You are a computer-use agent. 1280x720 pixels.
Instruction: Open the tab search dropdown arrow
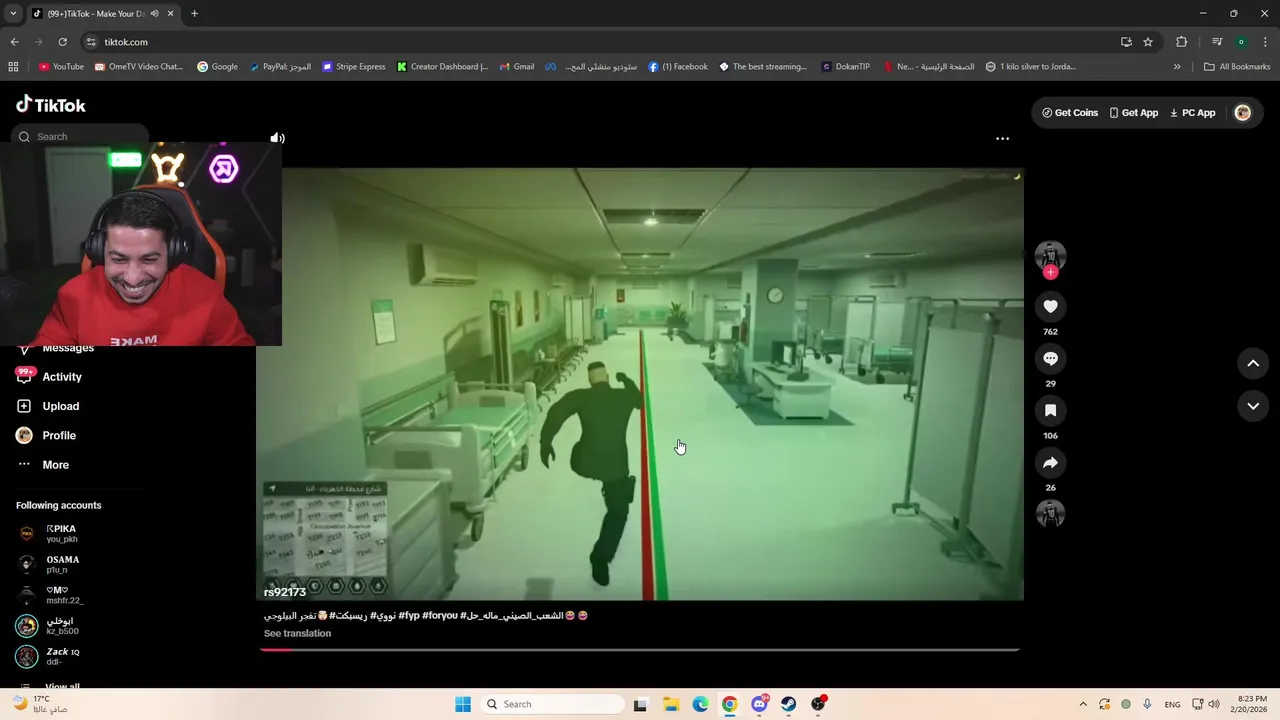tap(13, 14)
